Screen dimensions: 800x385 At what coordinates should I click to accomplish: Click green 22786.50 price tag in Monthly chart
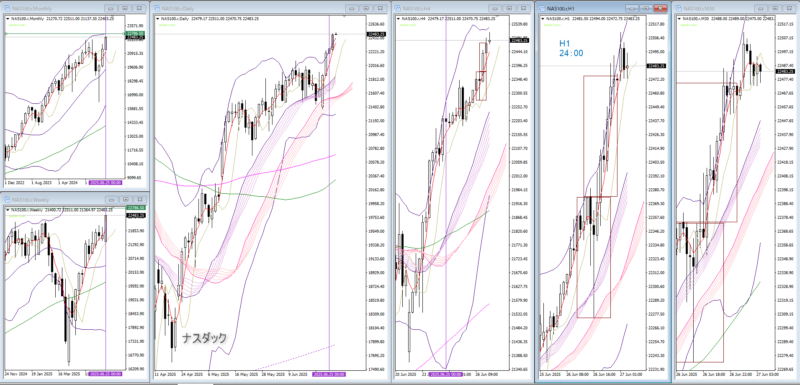(135, 34)
